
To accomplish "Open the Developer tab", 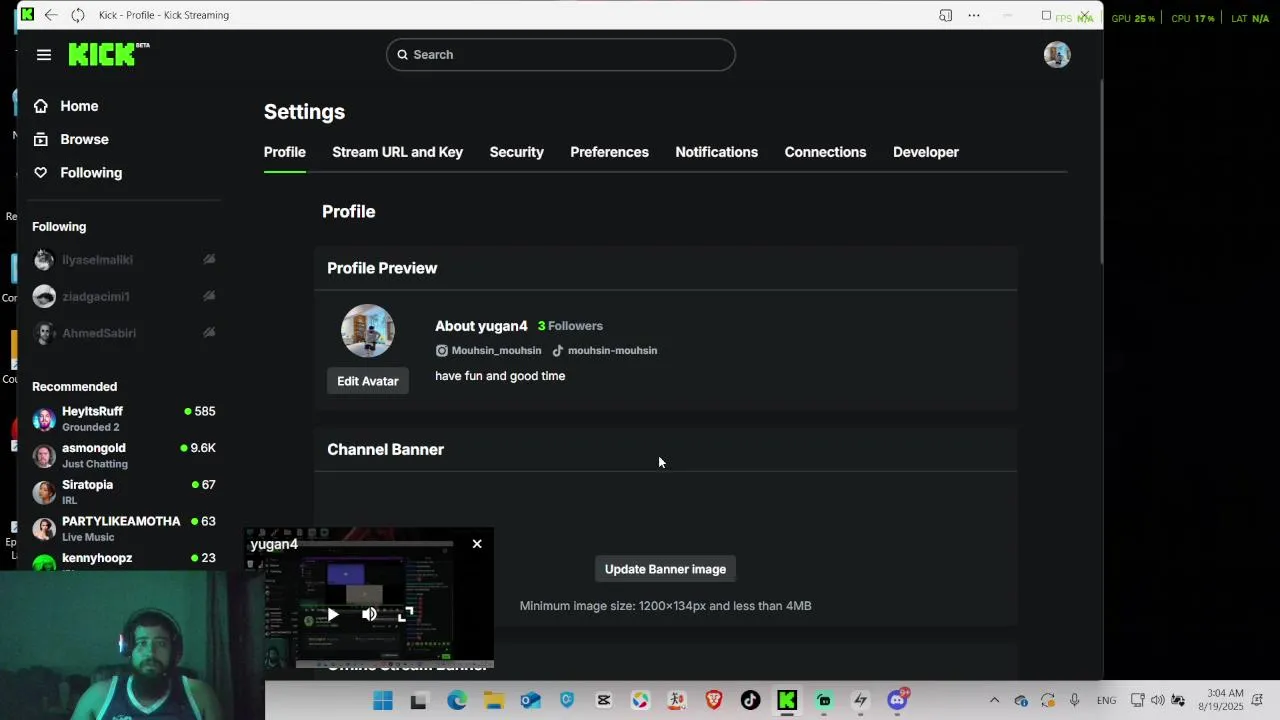I will coord(926,152).
